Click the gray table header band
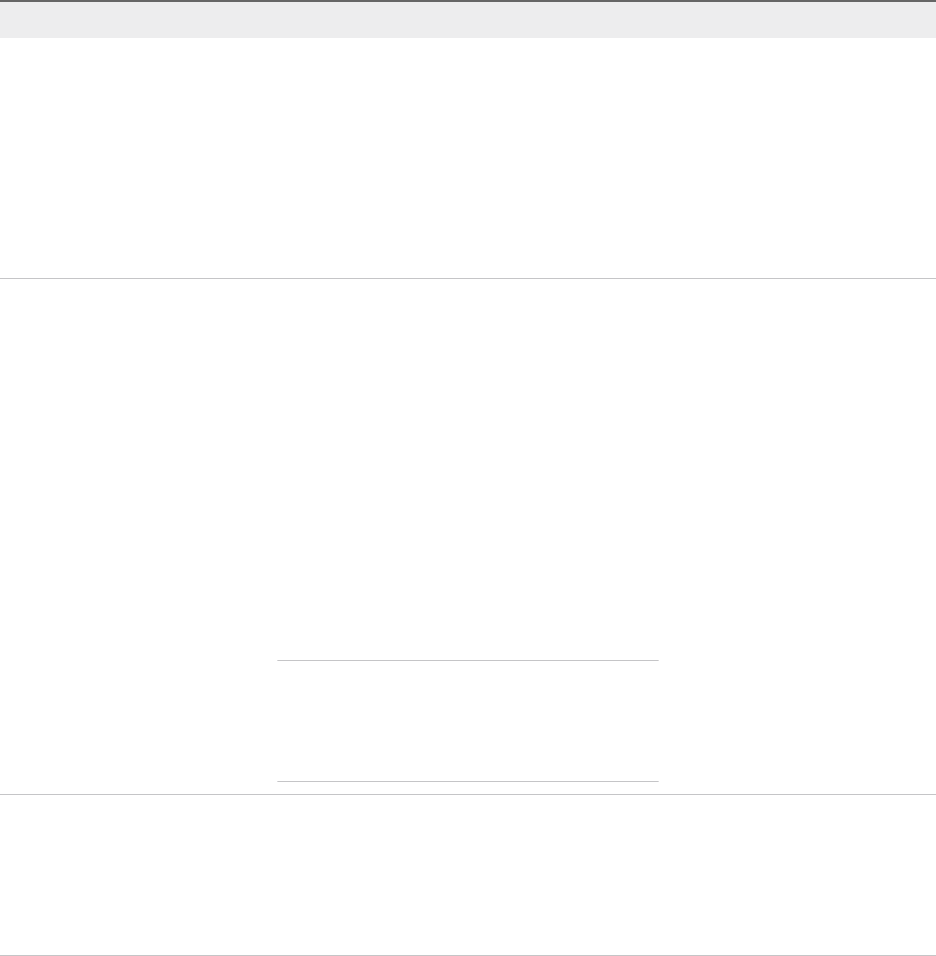 pos(468,20)
